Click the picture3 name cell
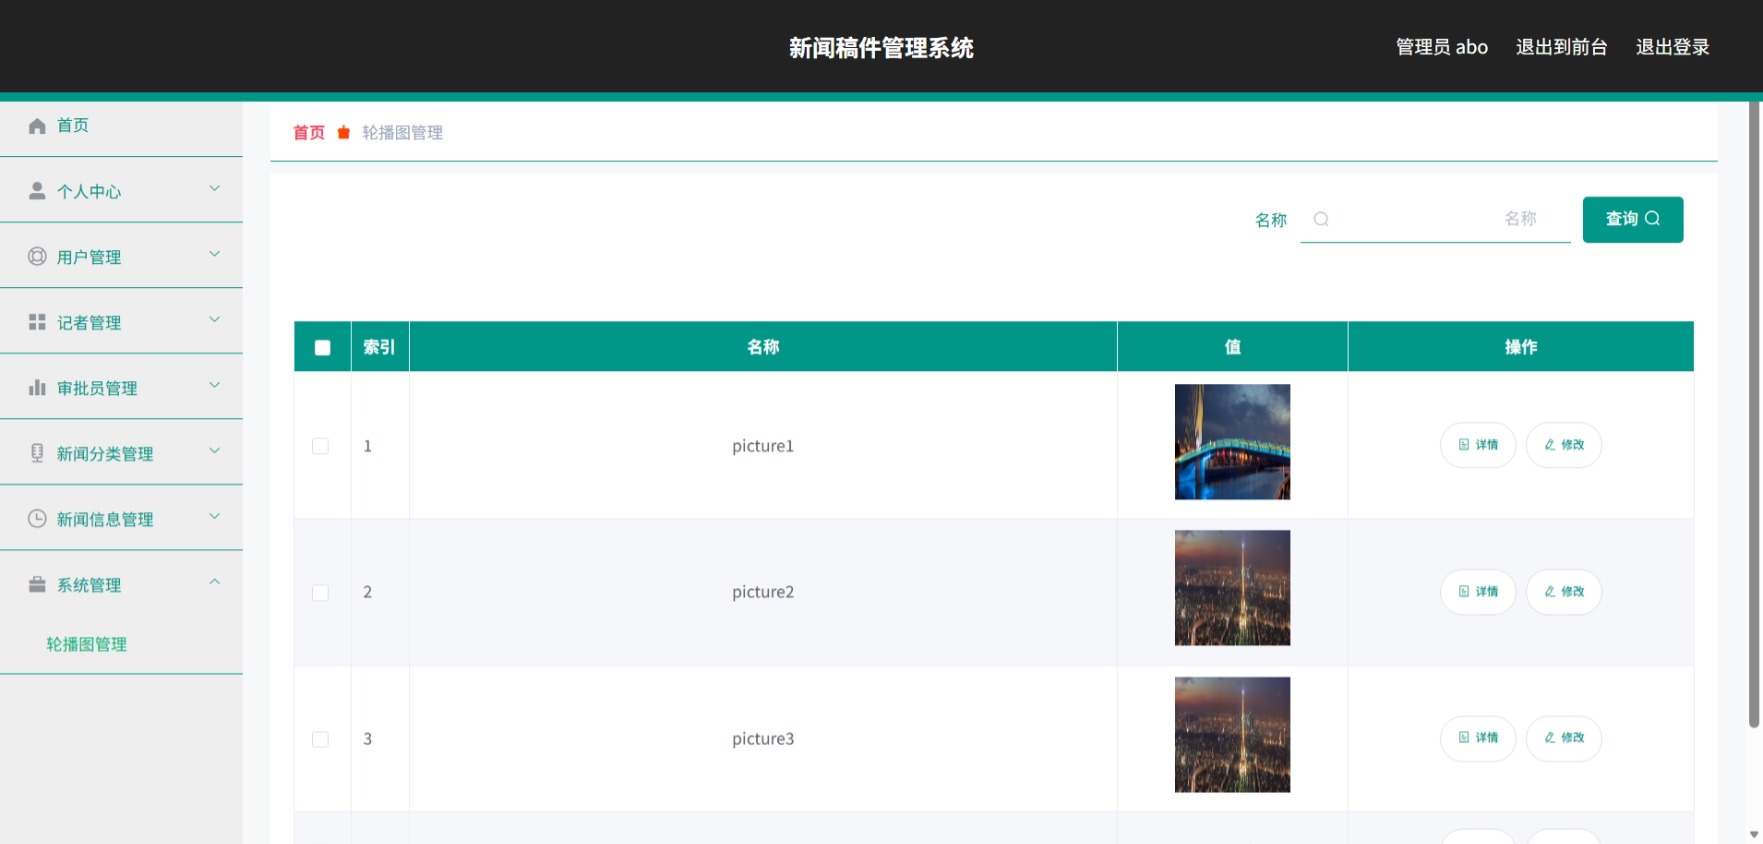Viewport: 1763px width, 844px height. (x=763, y=739)
